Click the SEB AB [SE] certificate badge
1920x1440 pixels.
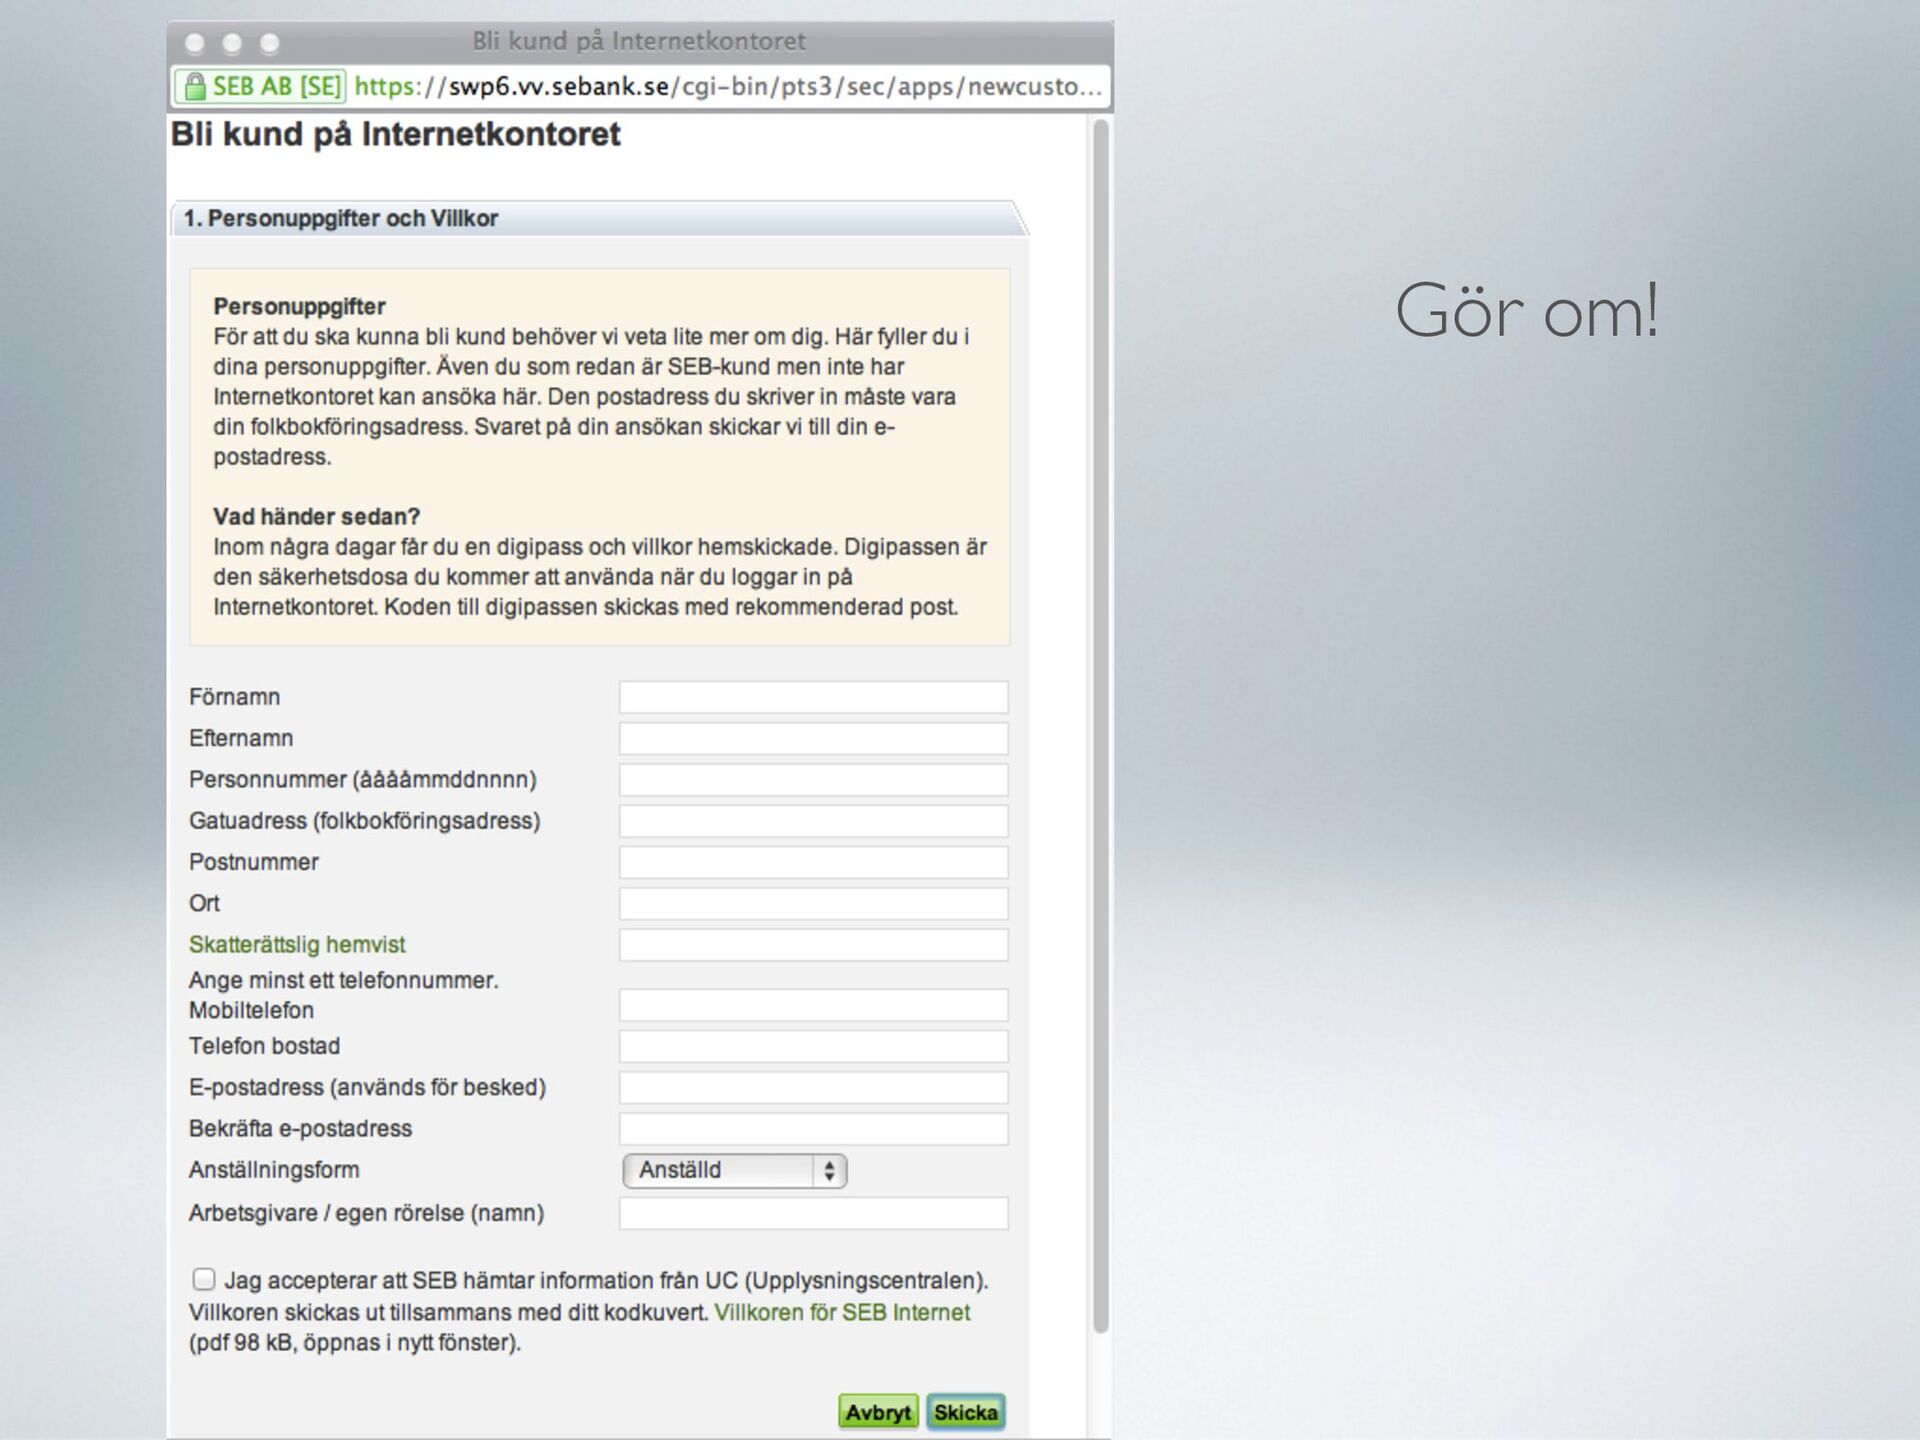(260, 86)
